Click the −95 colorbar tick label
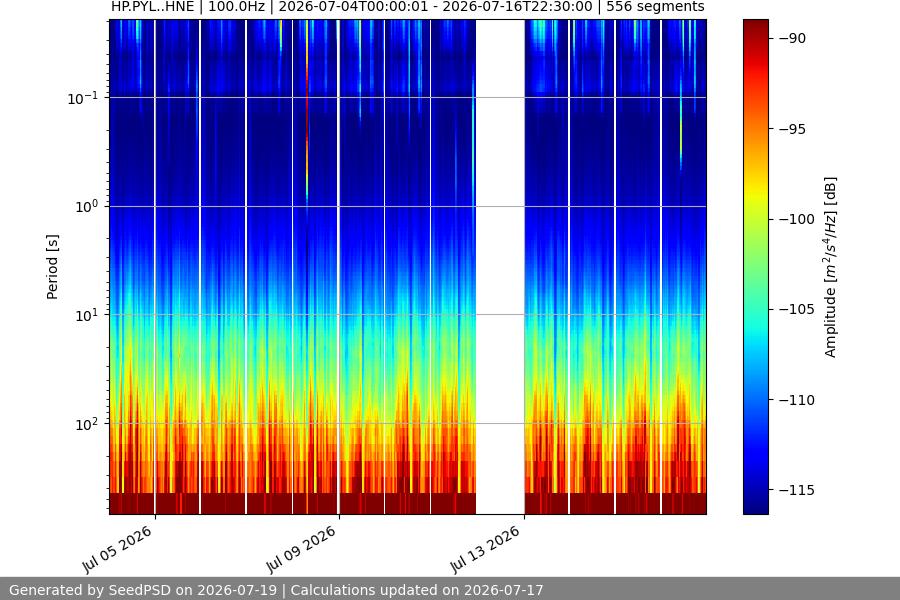 click(792, 129)
